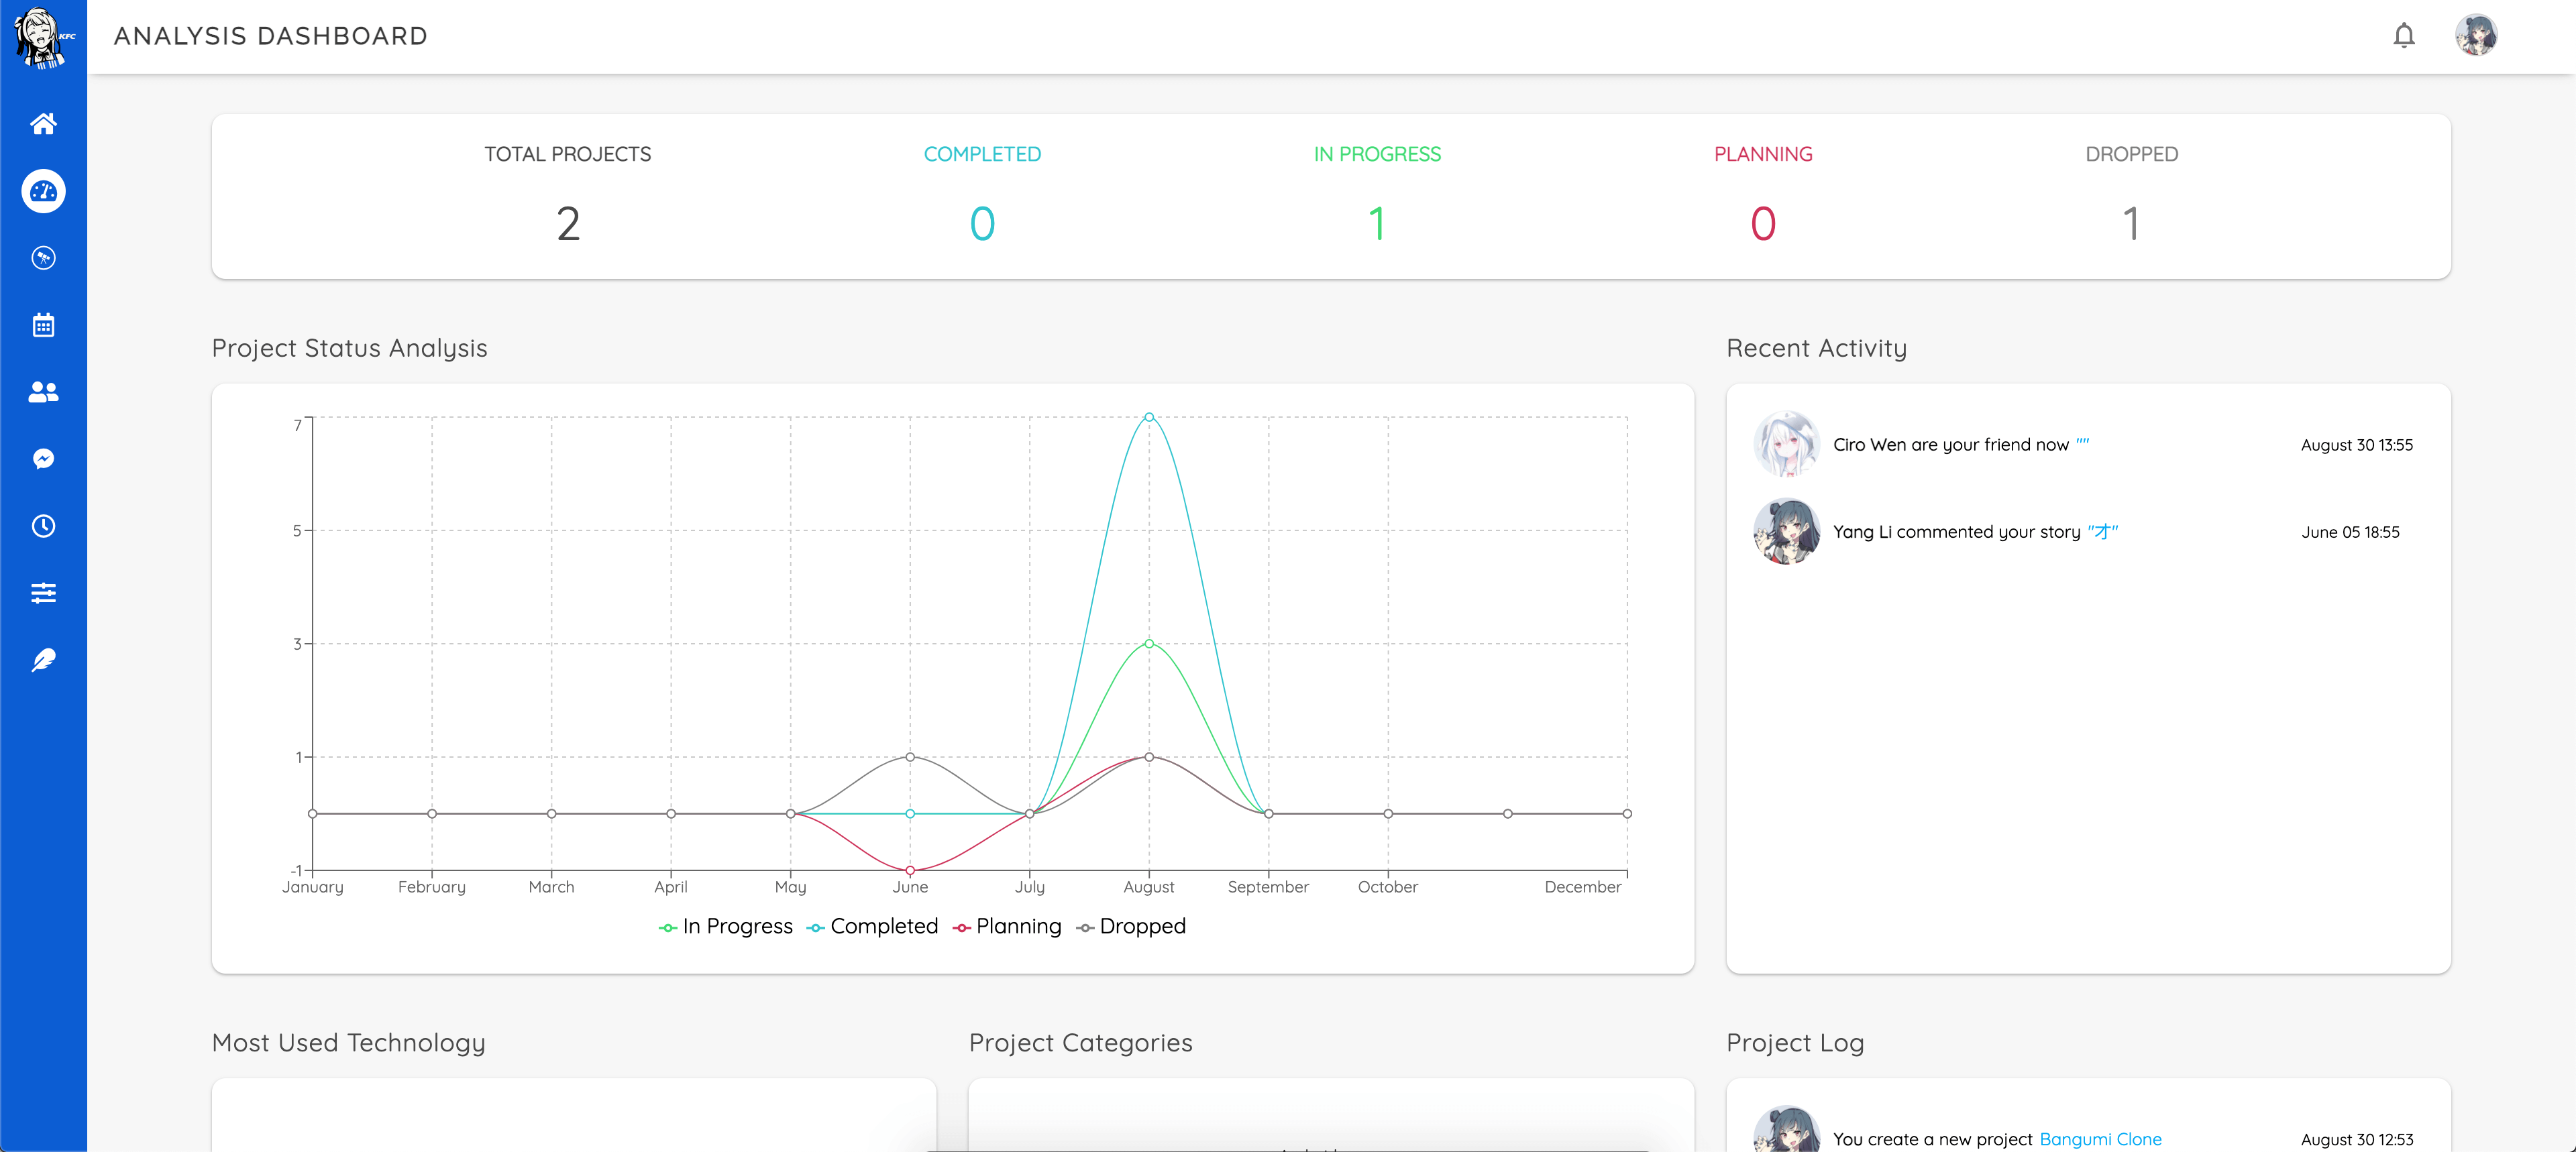The width and height of the screenshot is (2576, 1152).
Task: Click the August Completed data point peak
Action: [1149, 417]
